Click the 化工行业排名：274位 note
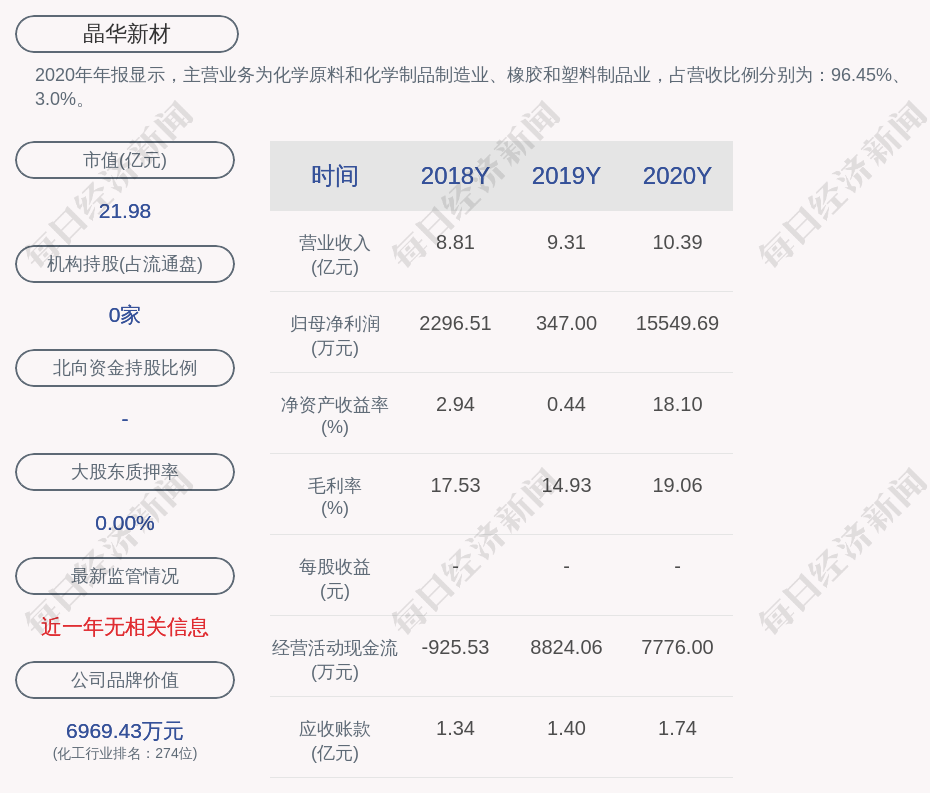Image resolution: width=930 pixels, height=793 pixels. click(125, 754)
